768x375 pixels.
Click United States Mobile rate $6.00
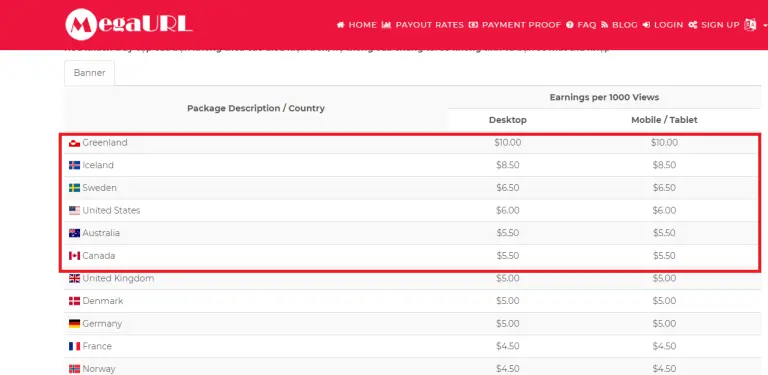tap(664, 210)
